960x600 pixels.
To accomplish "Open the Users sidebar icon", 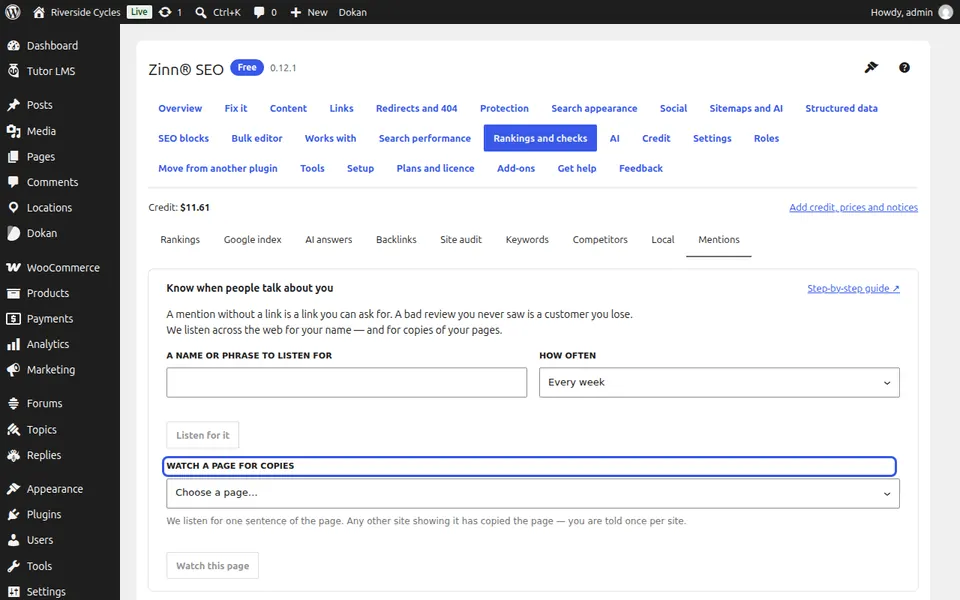I will click(x=13, y=540).
